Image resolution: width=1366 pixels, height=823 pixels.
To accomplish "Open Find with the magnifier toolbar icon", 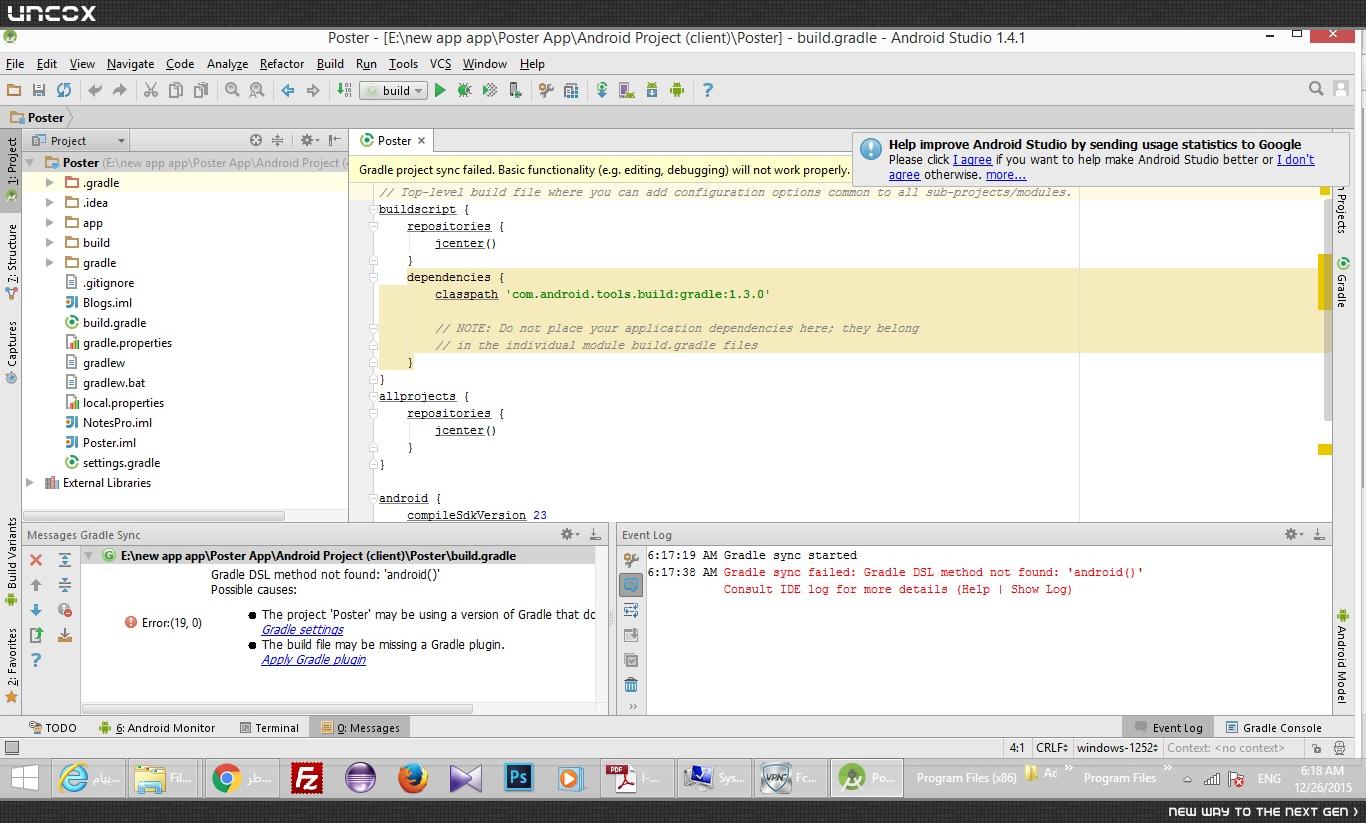I will pos(232,90).
